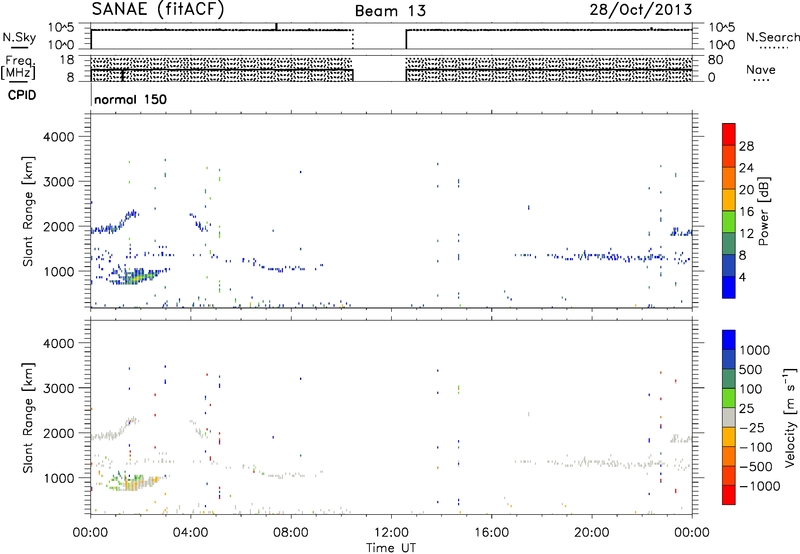The height and width of the screenshot is (554, 800).
Task: Click the Nave legend label
Action: (760, 69)
